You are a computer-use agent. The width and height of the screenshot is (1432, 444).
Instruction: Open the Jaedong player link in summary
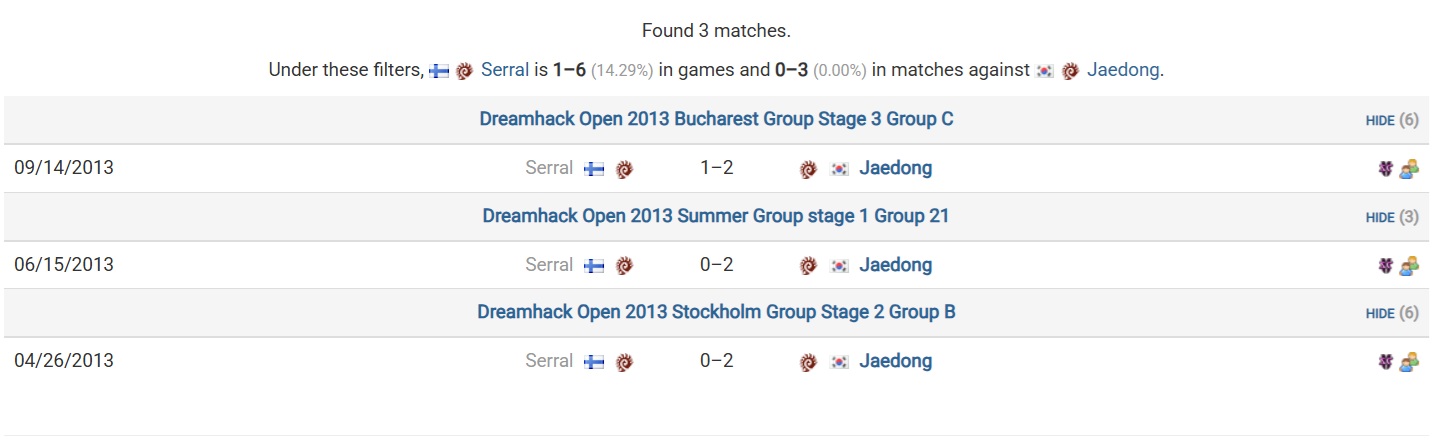point(1123,70)
